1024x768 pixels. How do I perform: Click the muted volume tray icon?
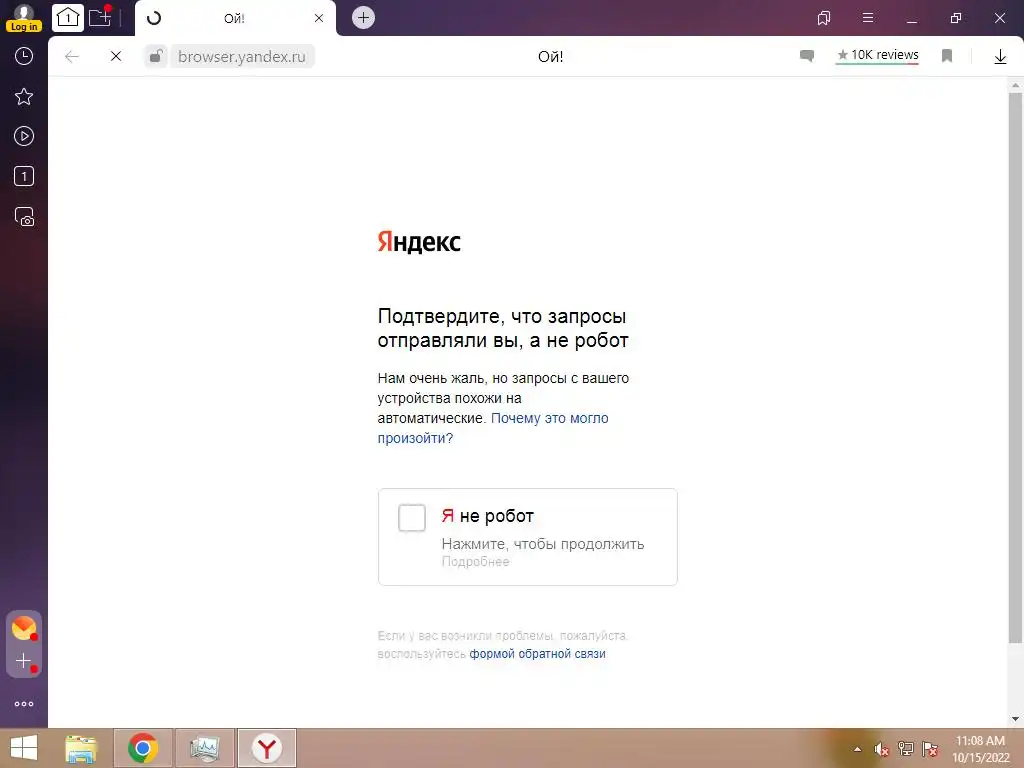pos(881,749)
